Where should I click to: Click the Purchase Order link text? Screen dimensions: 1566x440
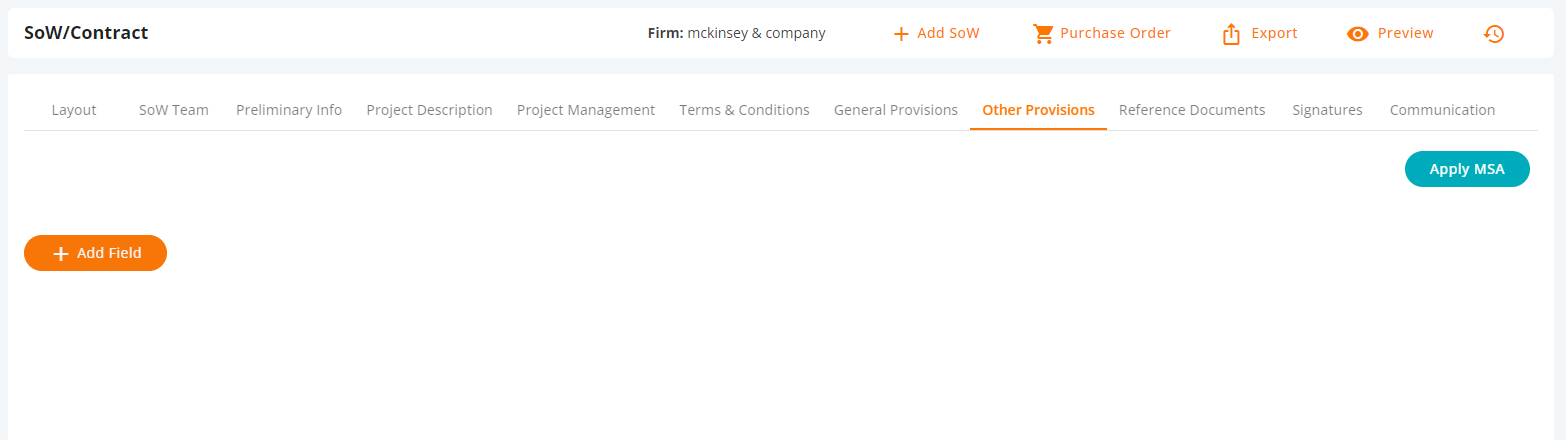click(x=1116, y=33)
